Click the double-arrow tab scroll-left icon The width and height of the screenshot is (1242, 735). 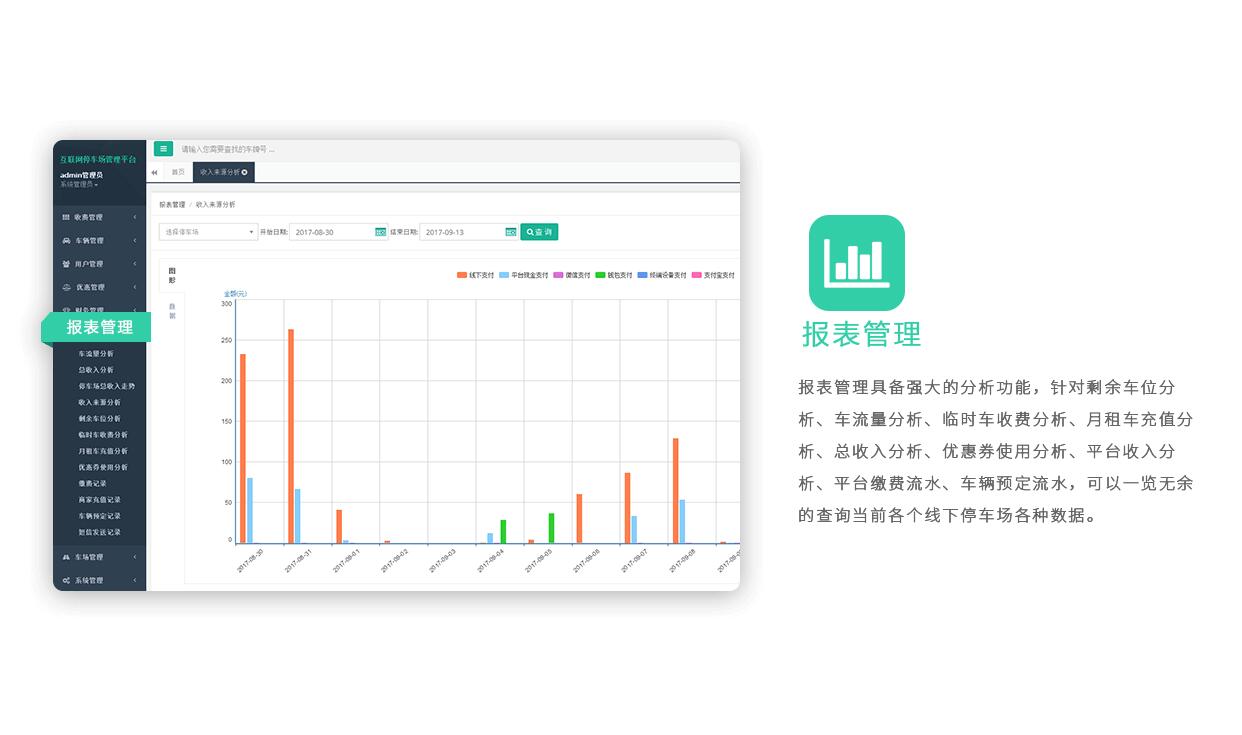155,173
